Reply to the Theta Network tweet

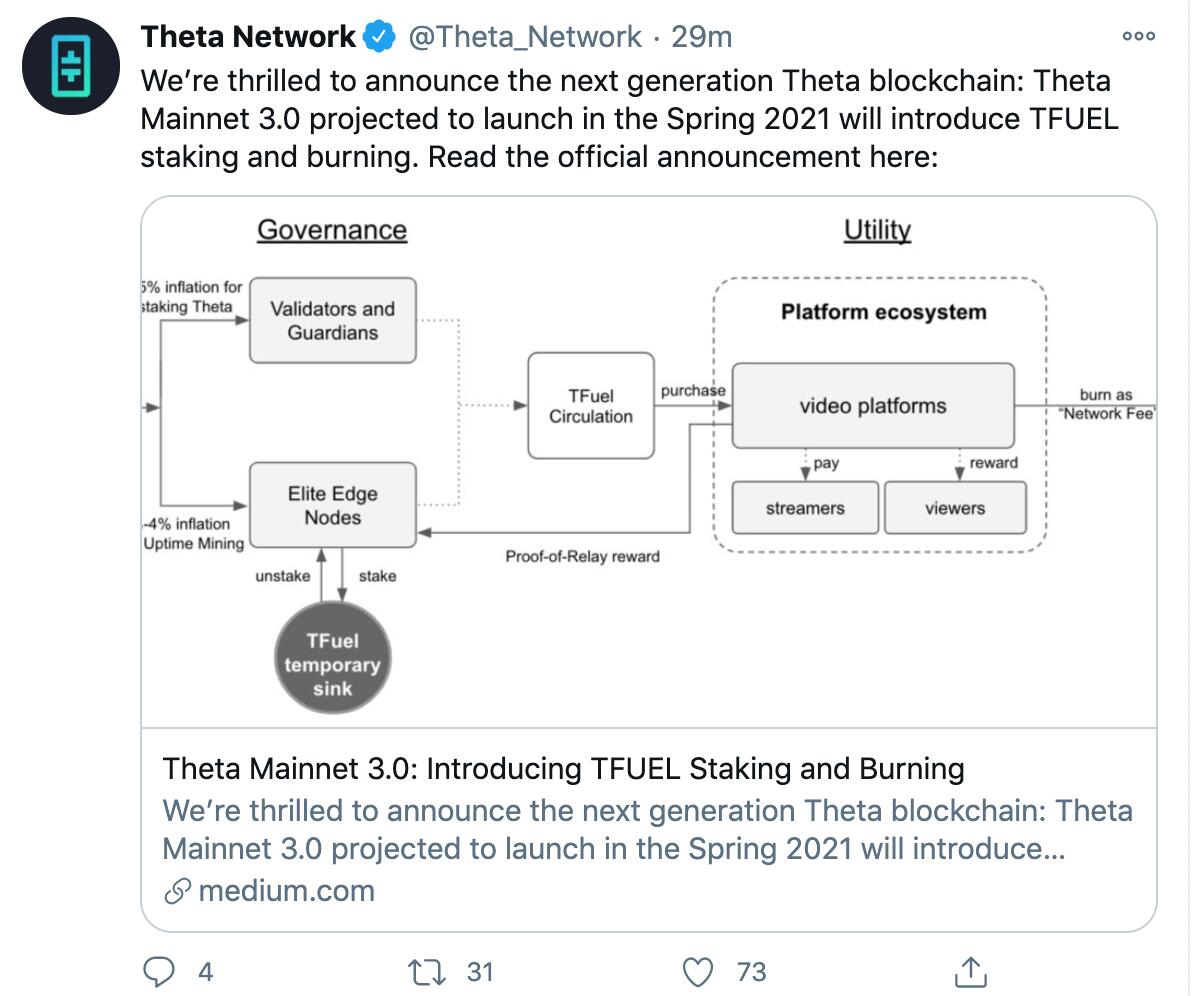point(160,971)
